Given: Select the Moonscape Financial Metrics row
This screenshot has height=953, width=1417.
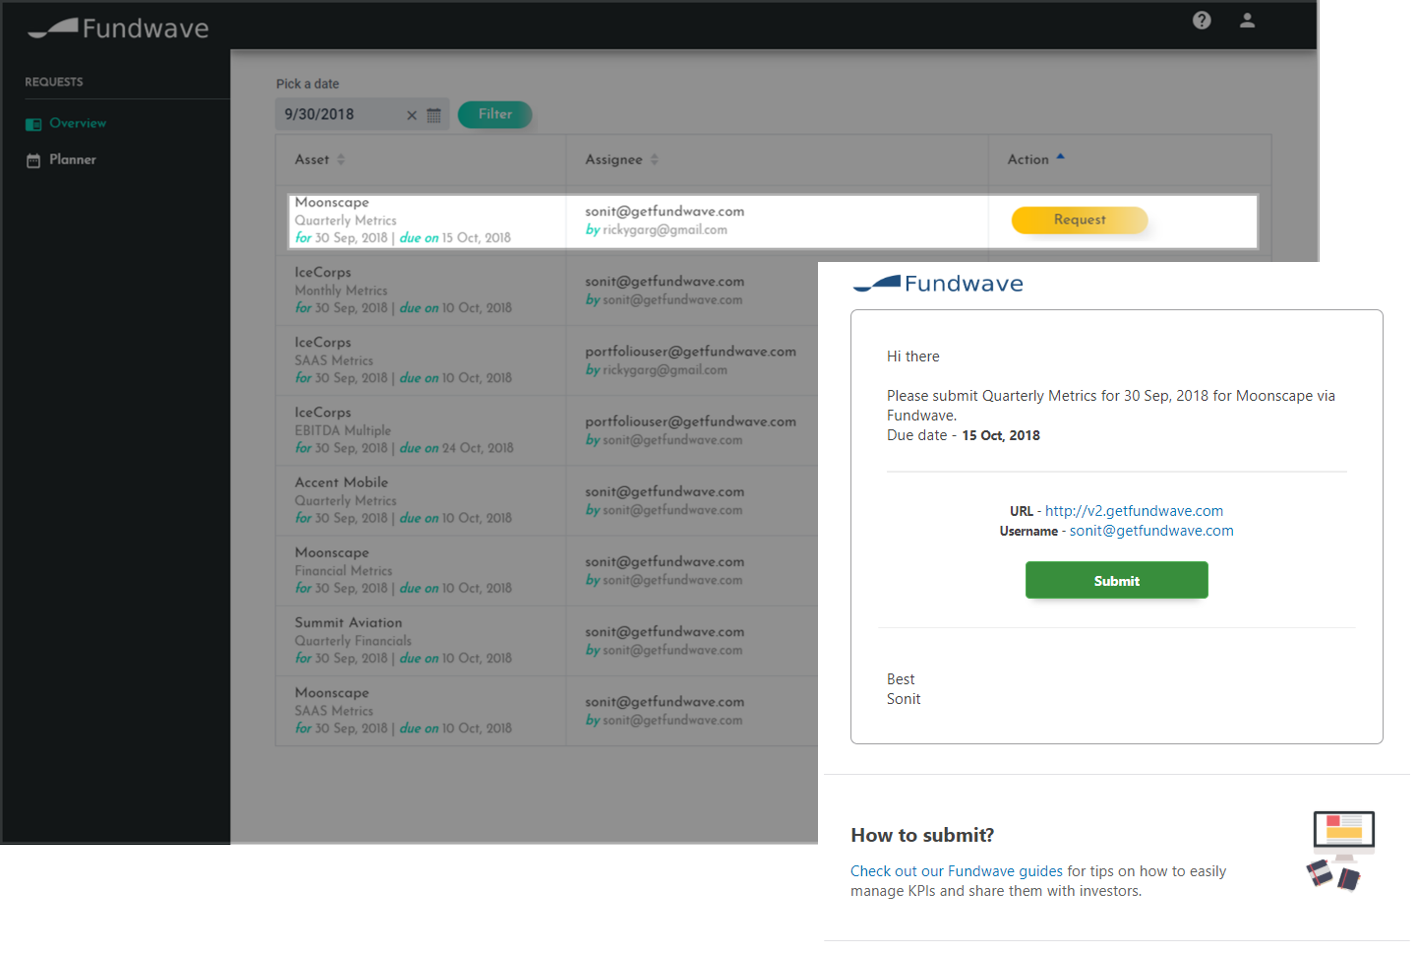Looking at the screenshot, I should [x=546, y=570].
